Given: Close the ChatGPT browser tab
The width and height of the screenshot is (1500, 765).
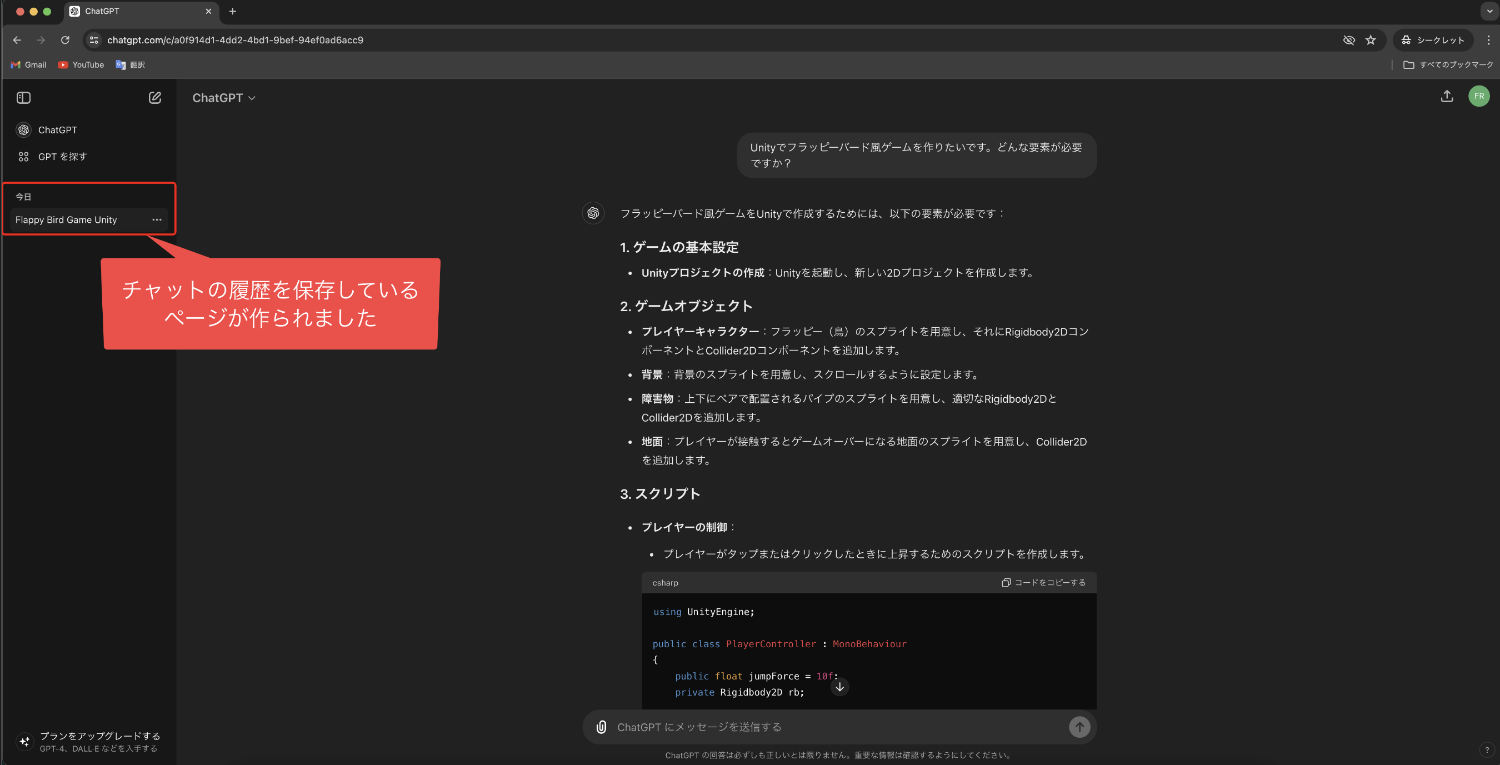Looking at the screenshot, I should click(208, 11).
